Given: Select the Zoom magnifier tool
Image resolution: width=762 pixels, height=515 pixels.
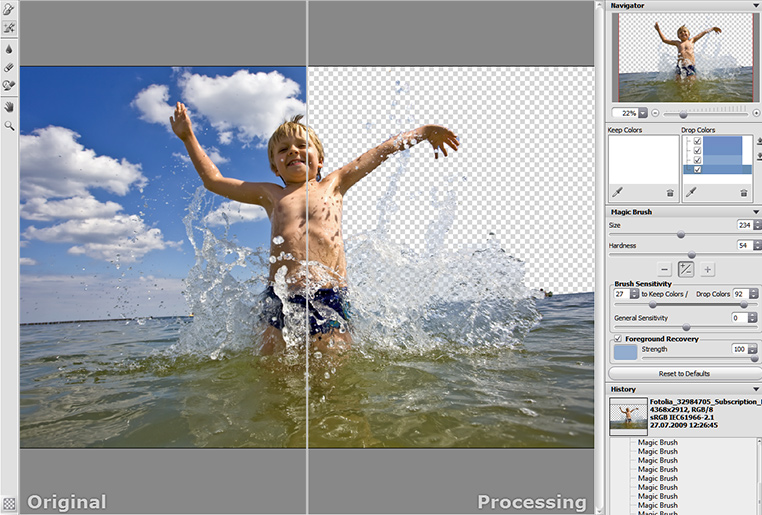Looking at the screenshot, I should pos(9,126).
